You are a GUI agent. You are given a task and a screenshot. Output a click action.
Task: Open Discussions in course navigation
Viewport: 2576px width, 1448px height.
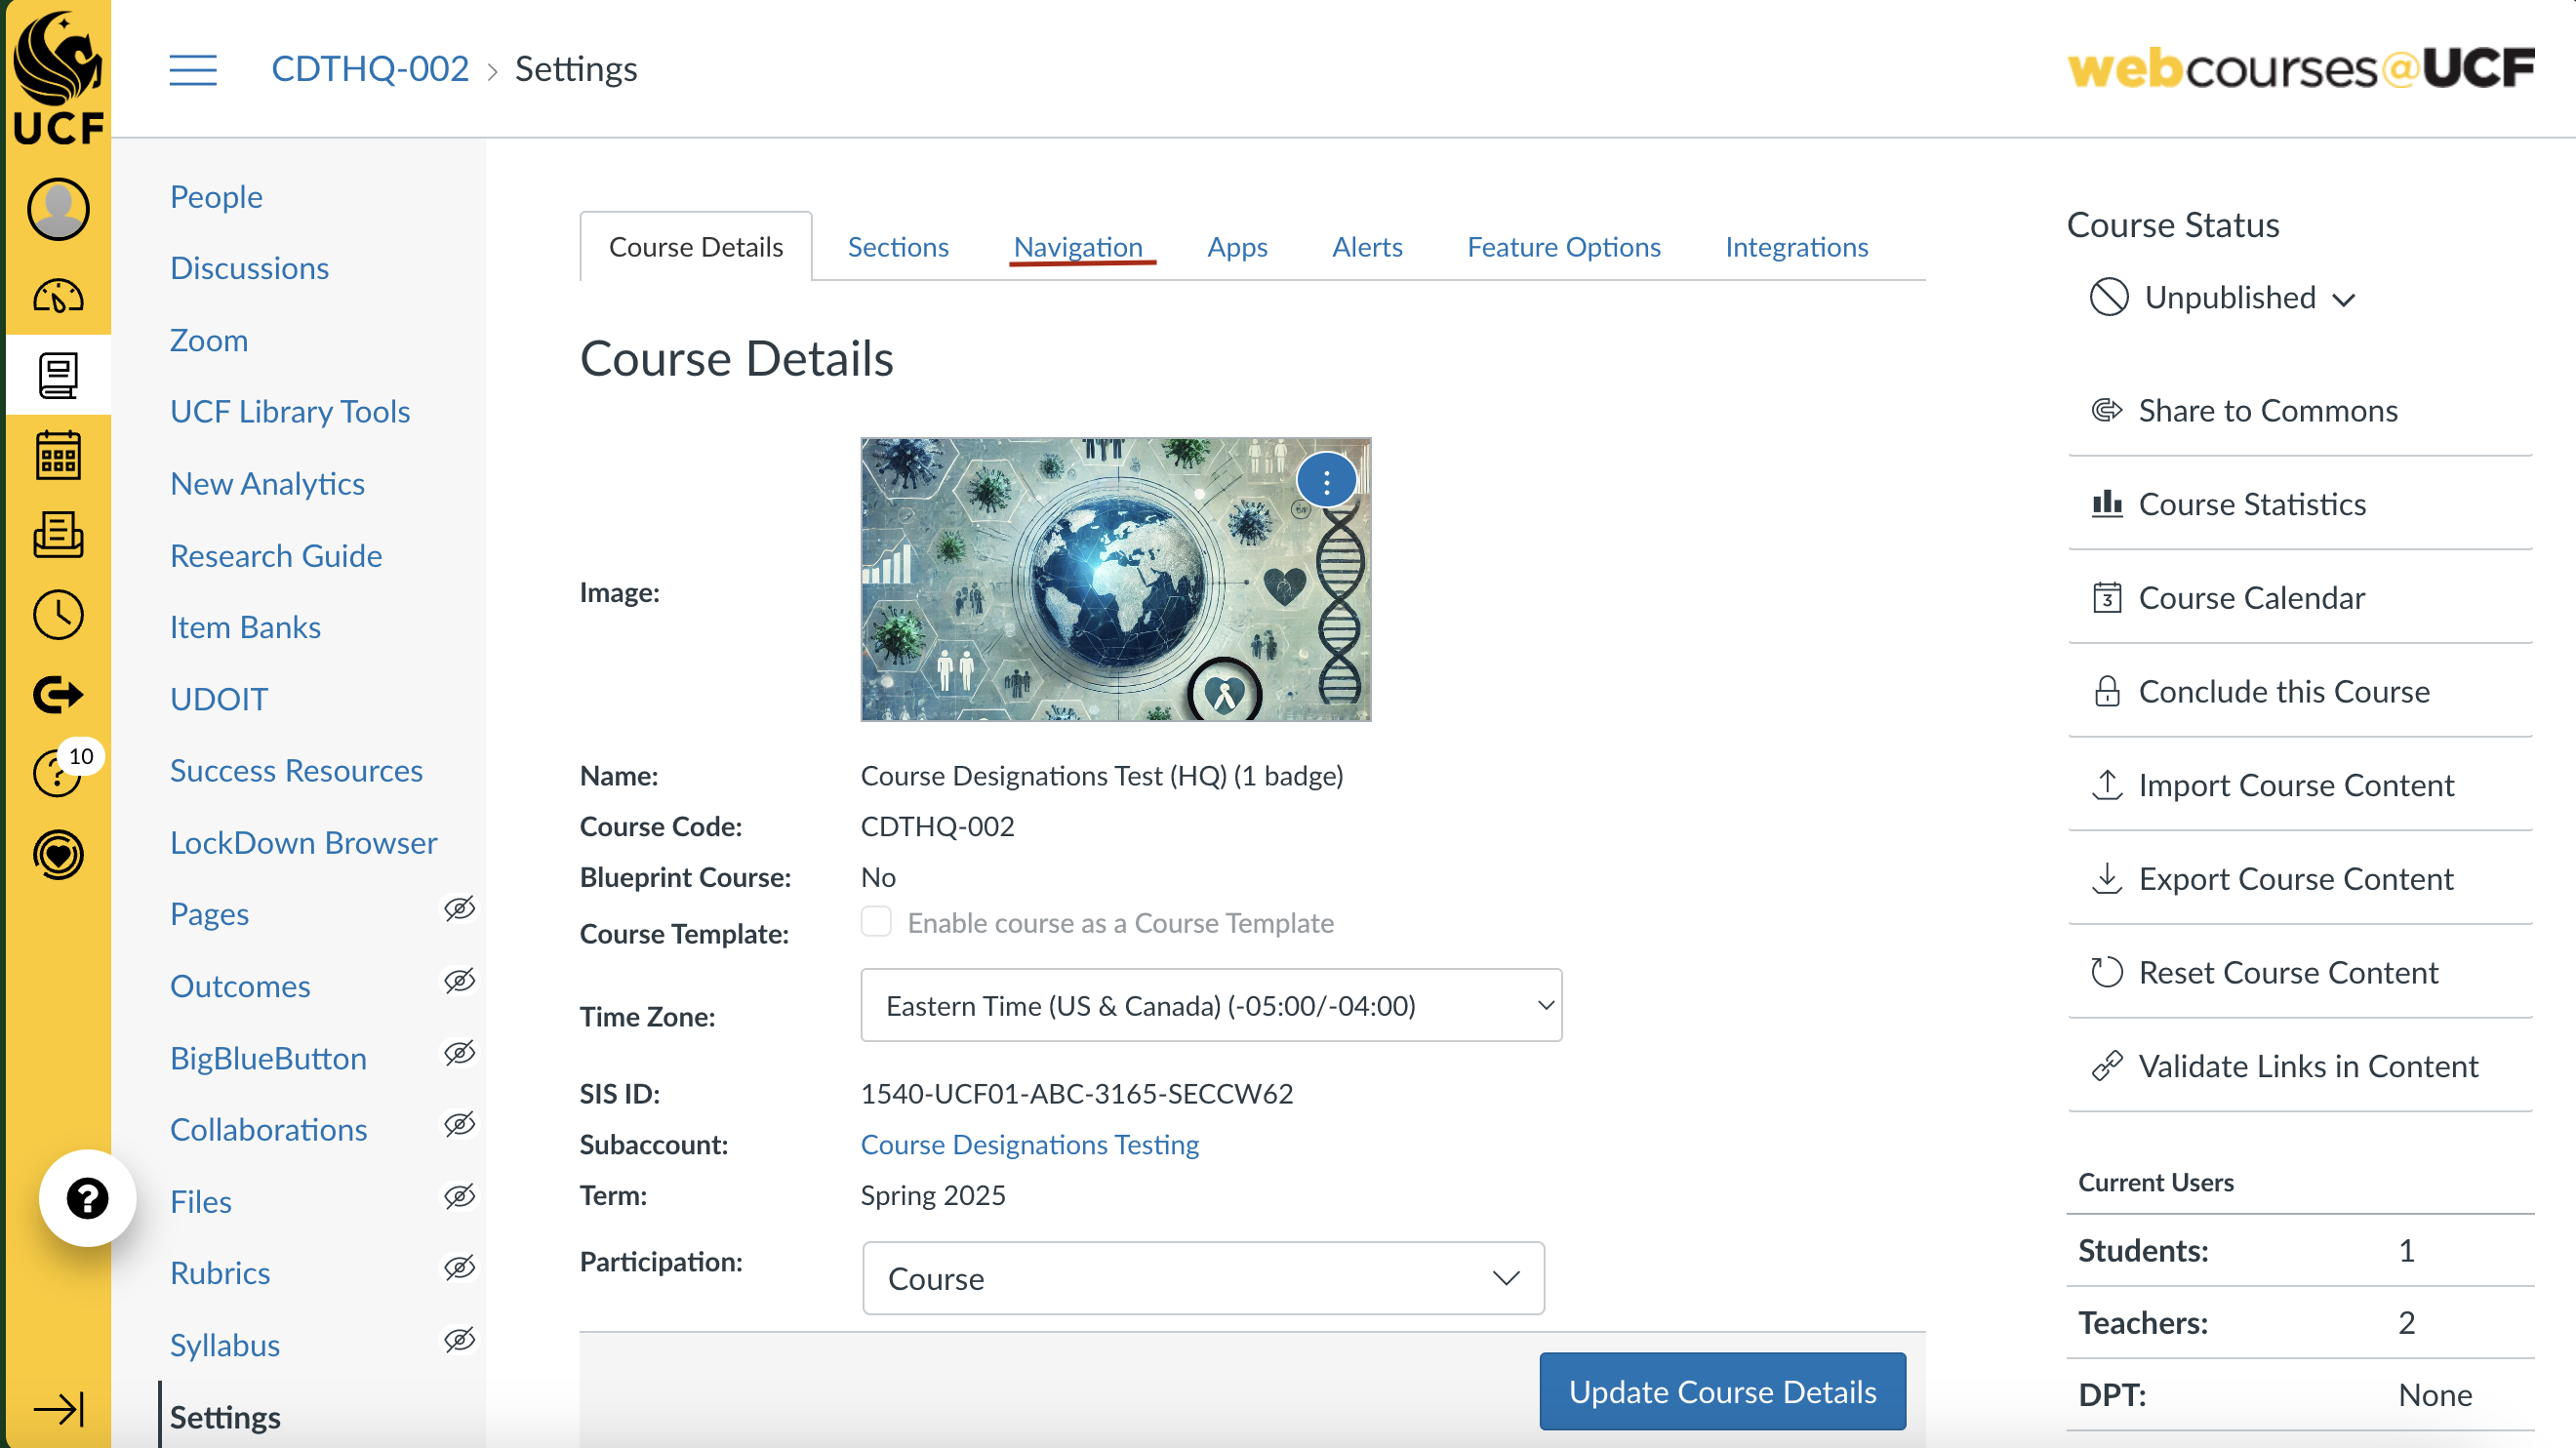(x=249, y=268)
